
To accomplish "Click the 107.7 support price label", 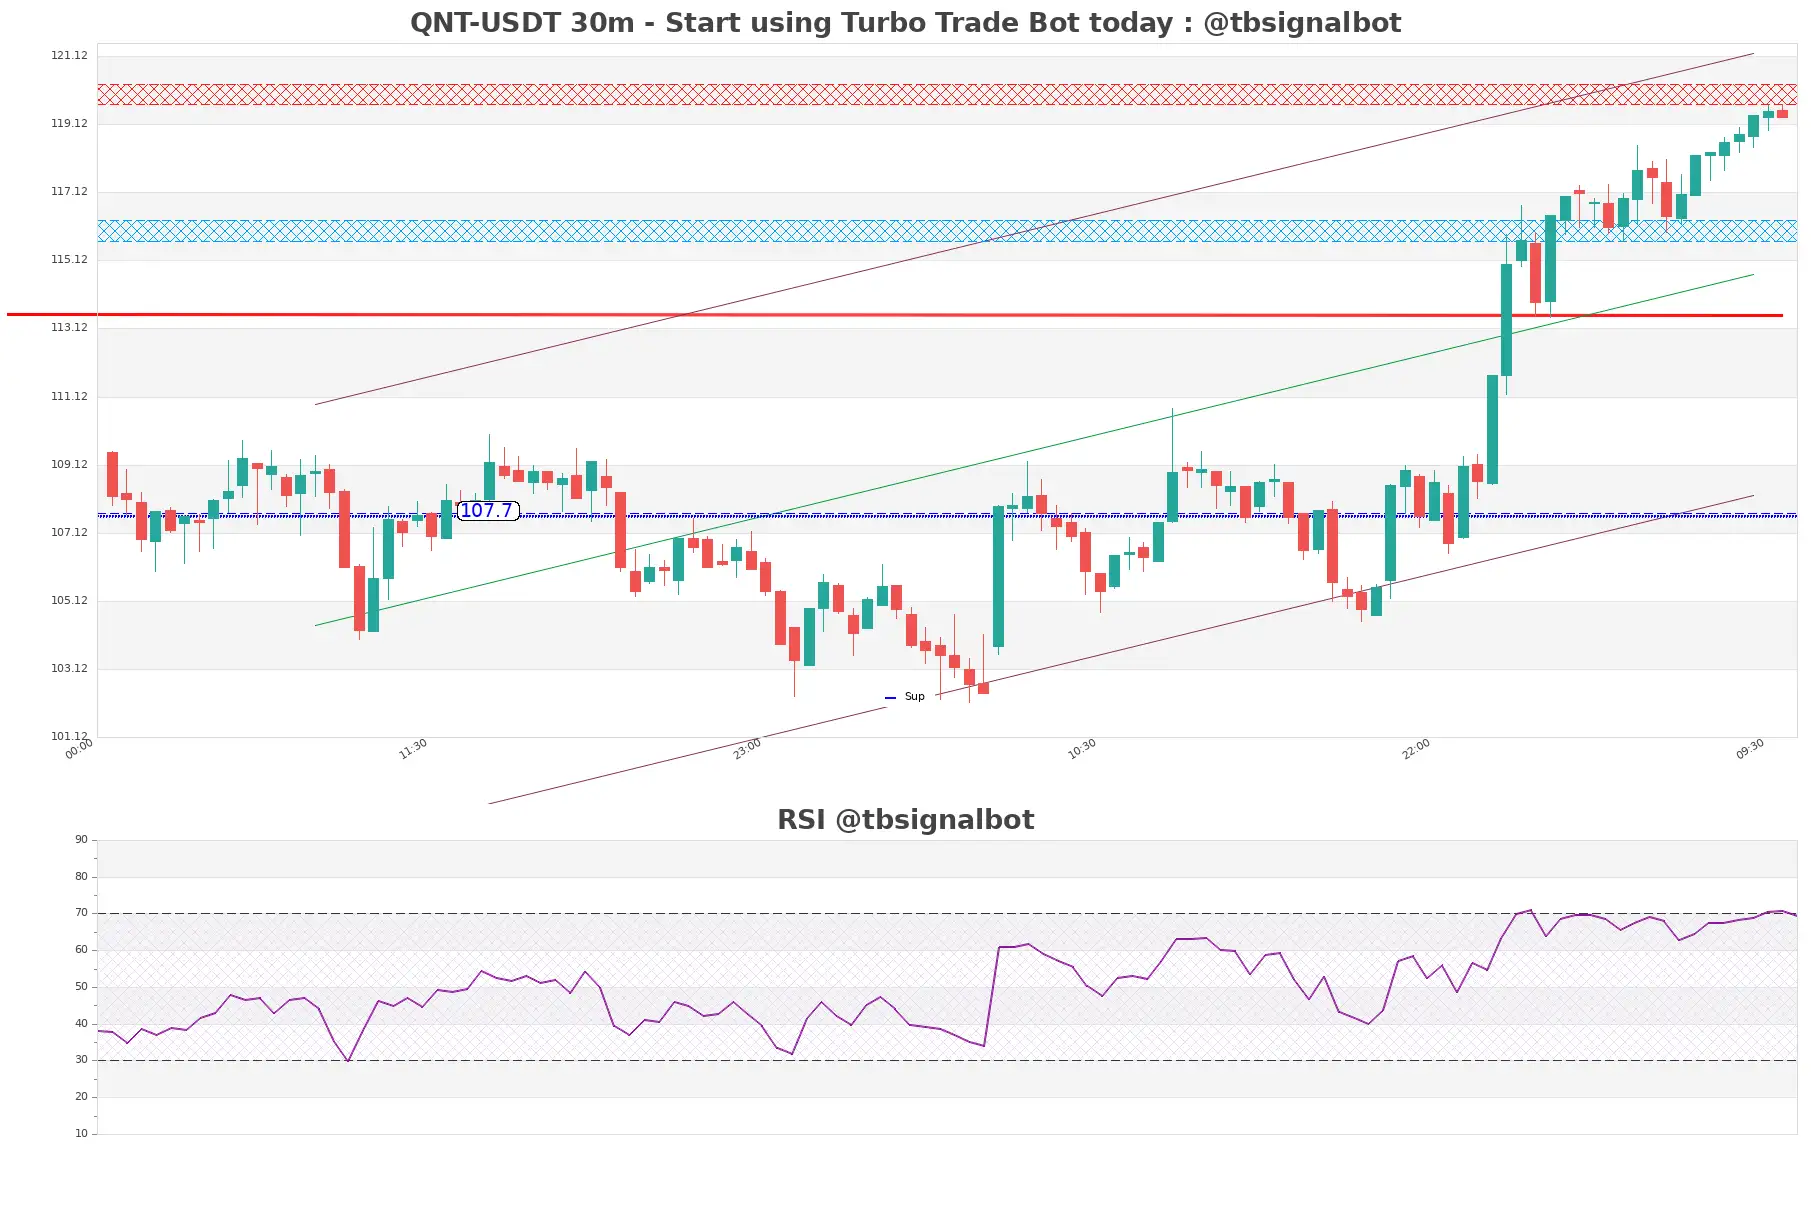I will click(487, 511).
